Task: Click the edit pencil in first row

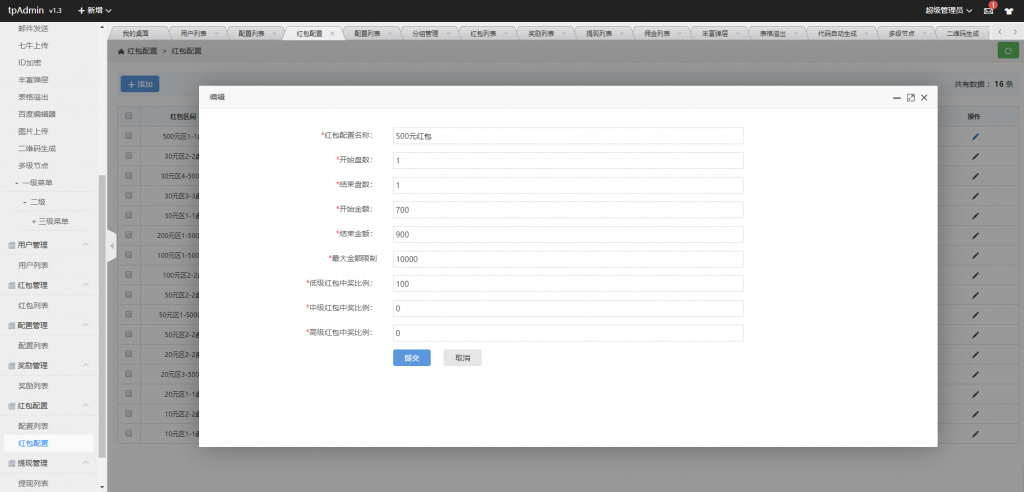Action: click(975, 136)
